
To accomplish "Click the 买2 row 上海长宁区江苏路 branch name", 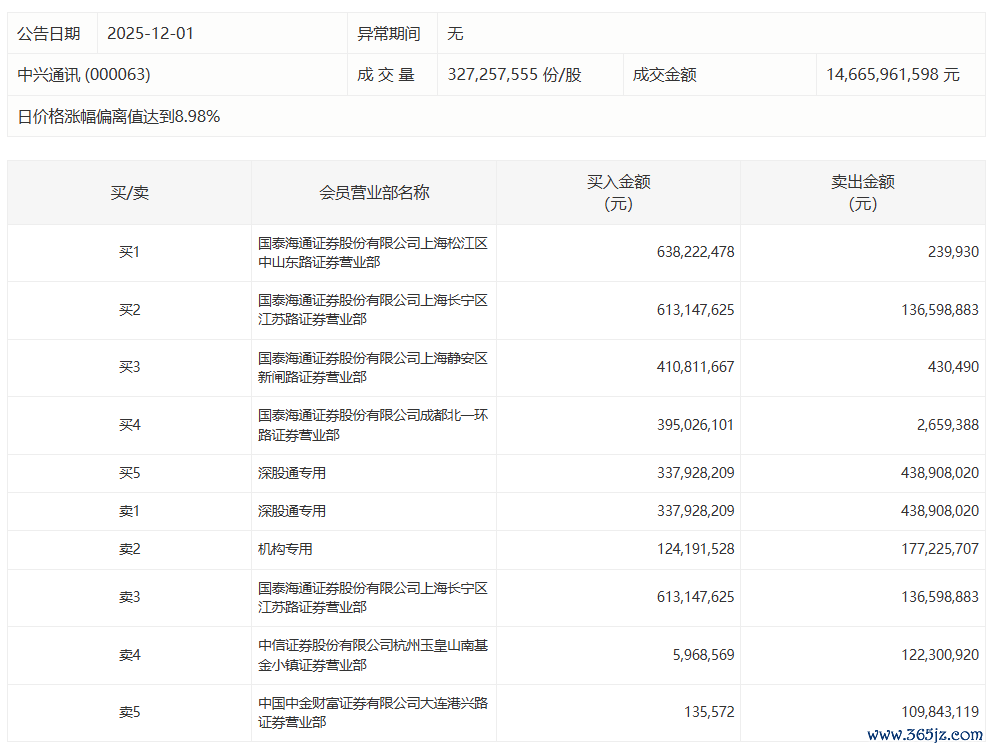I will point(373,309).
